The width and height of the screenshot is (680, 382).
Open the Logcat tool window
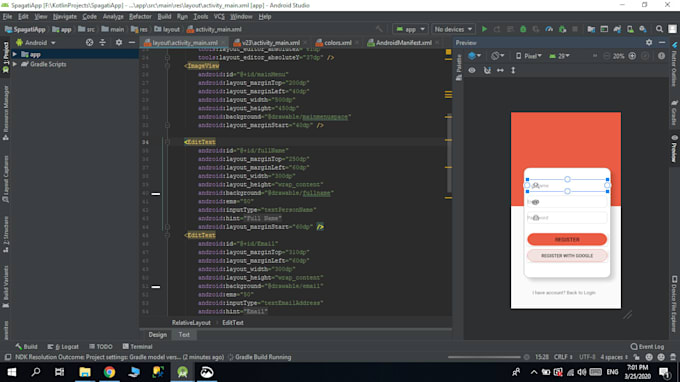tap(63, 346)
